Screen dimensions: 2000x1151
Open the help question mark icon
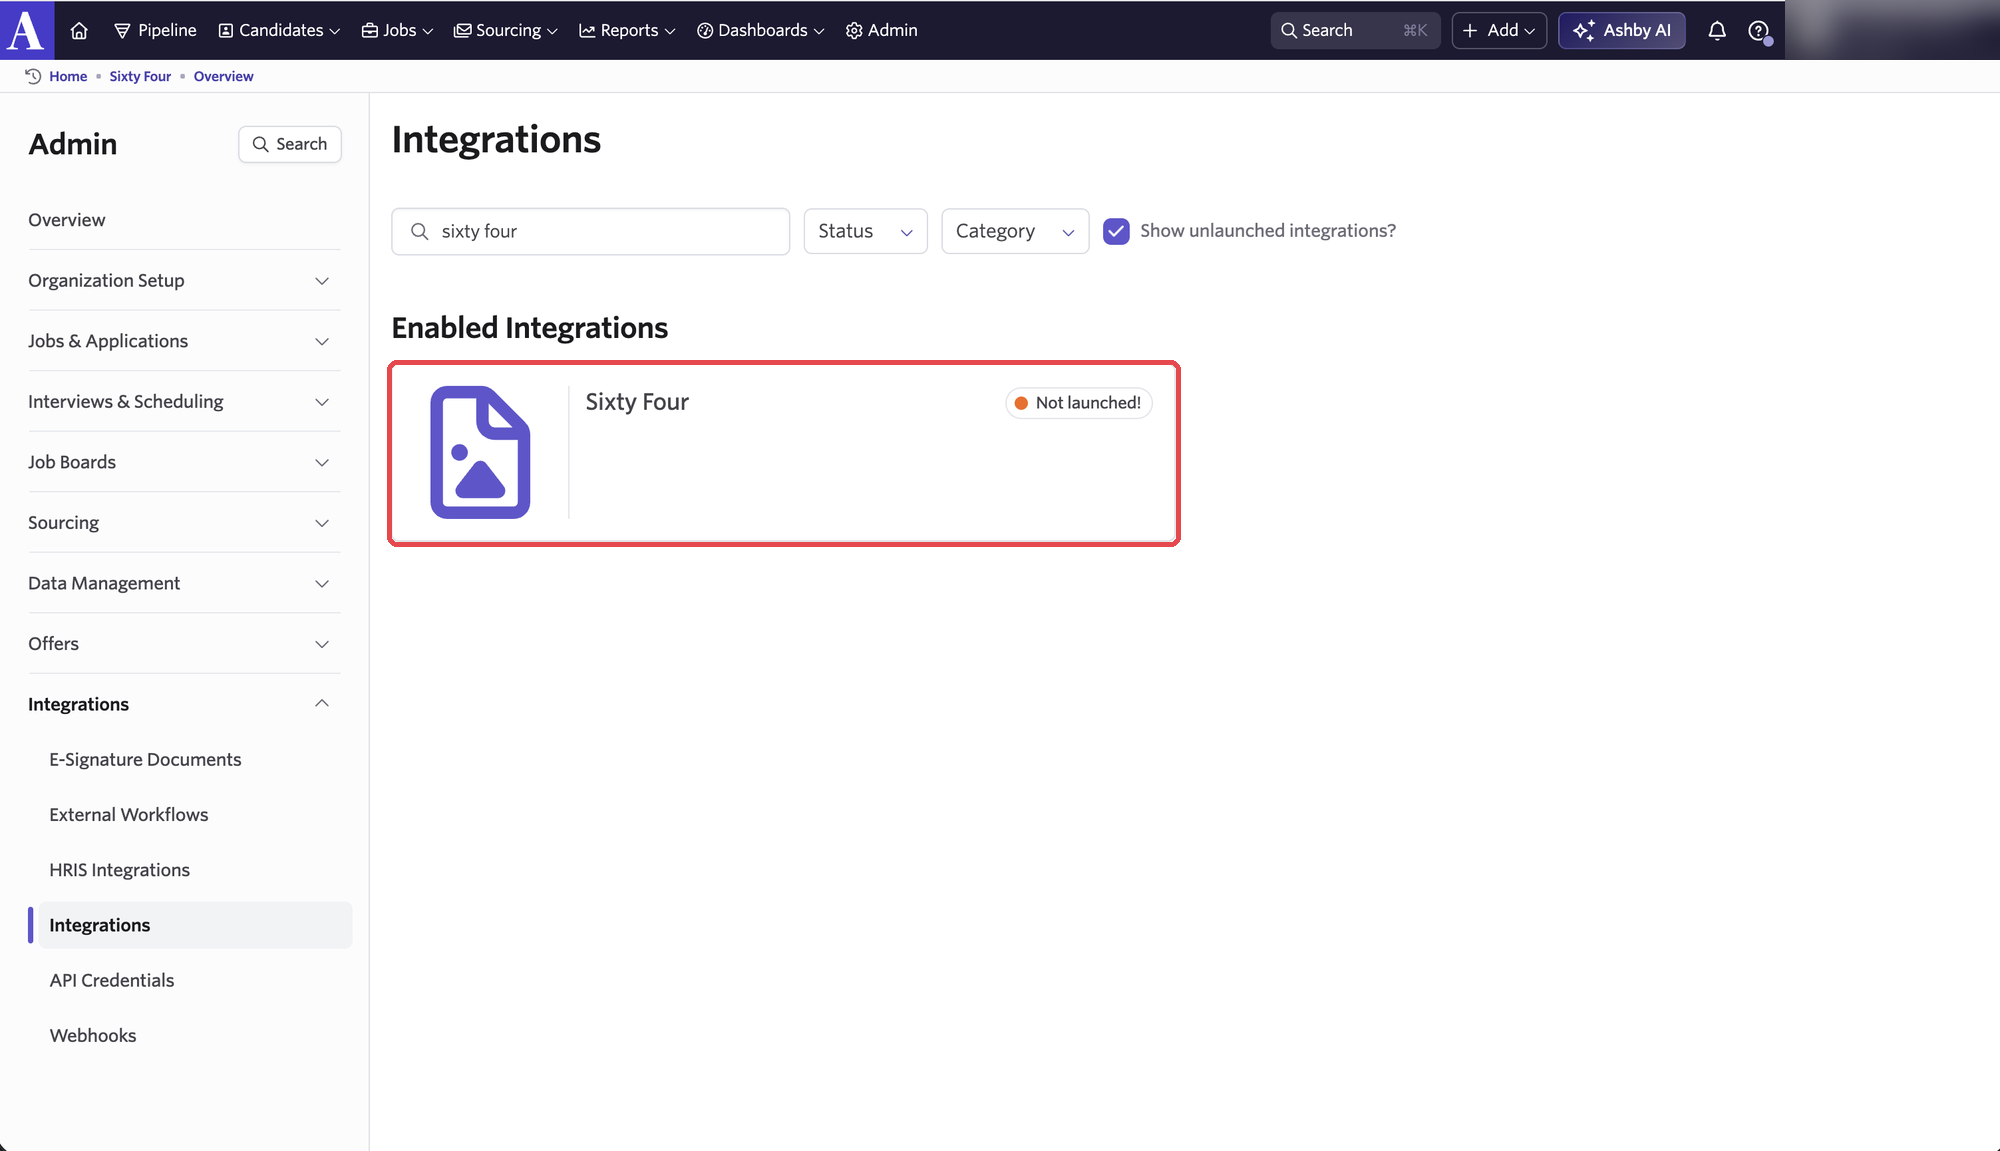(1758, 31)
